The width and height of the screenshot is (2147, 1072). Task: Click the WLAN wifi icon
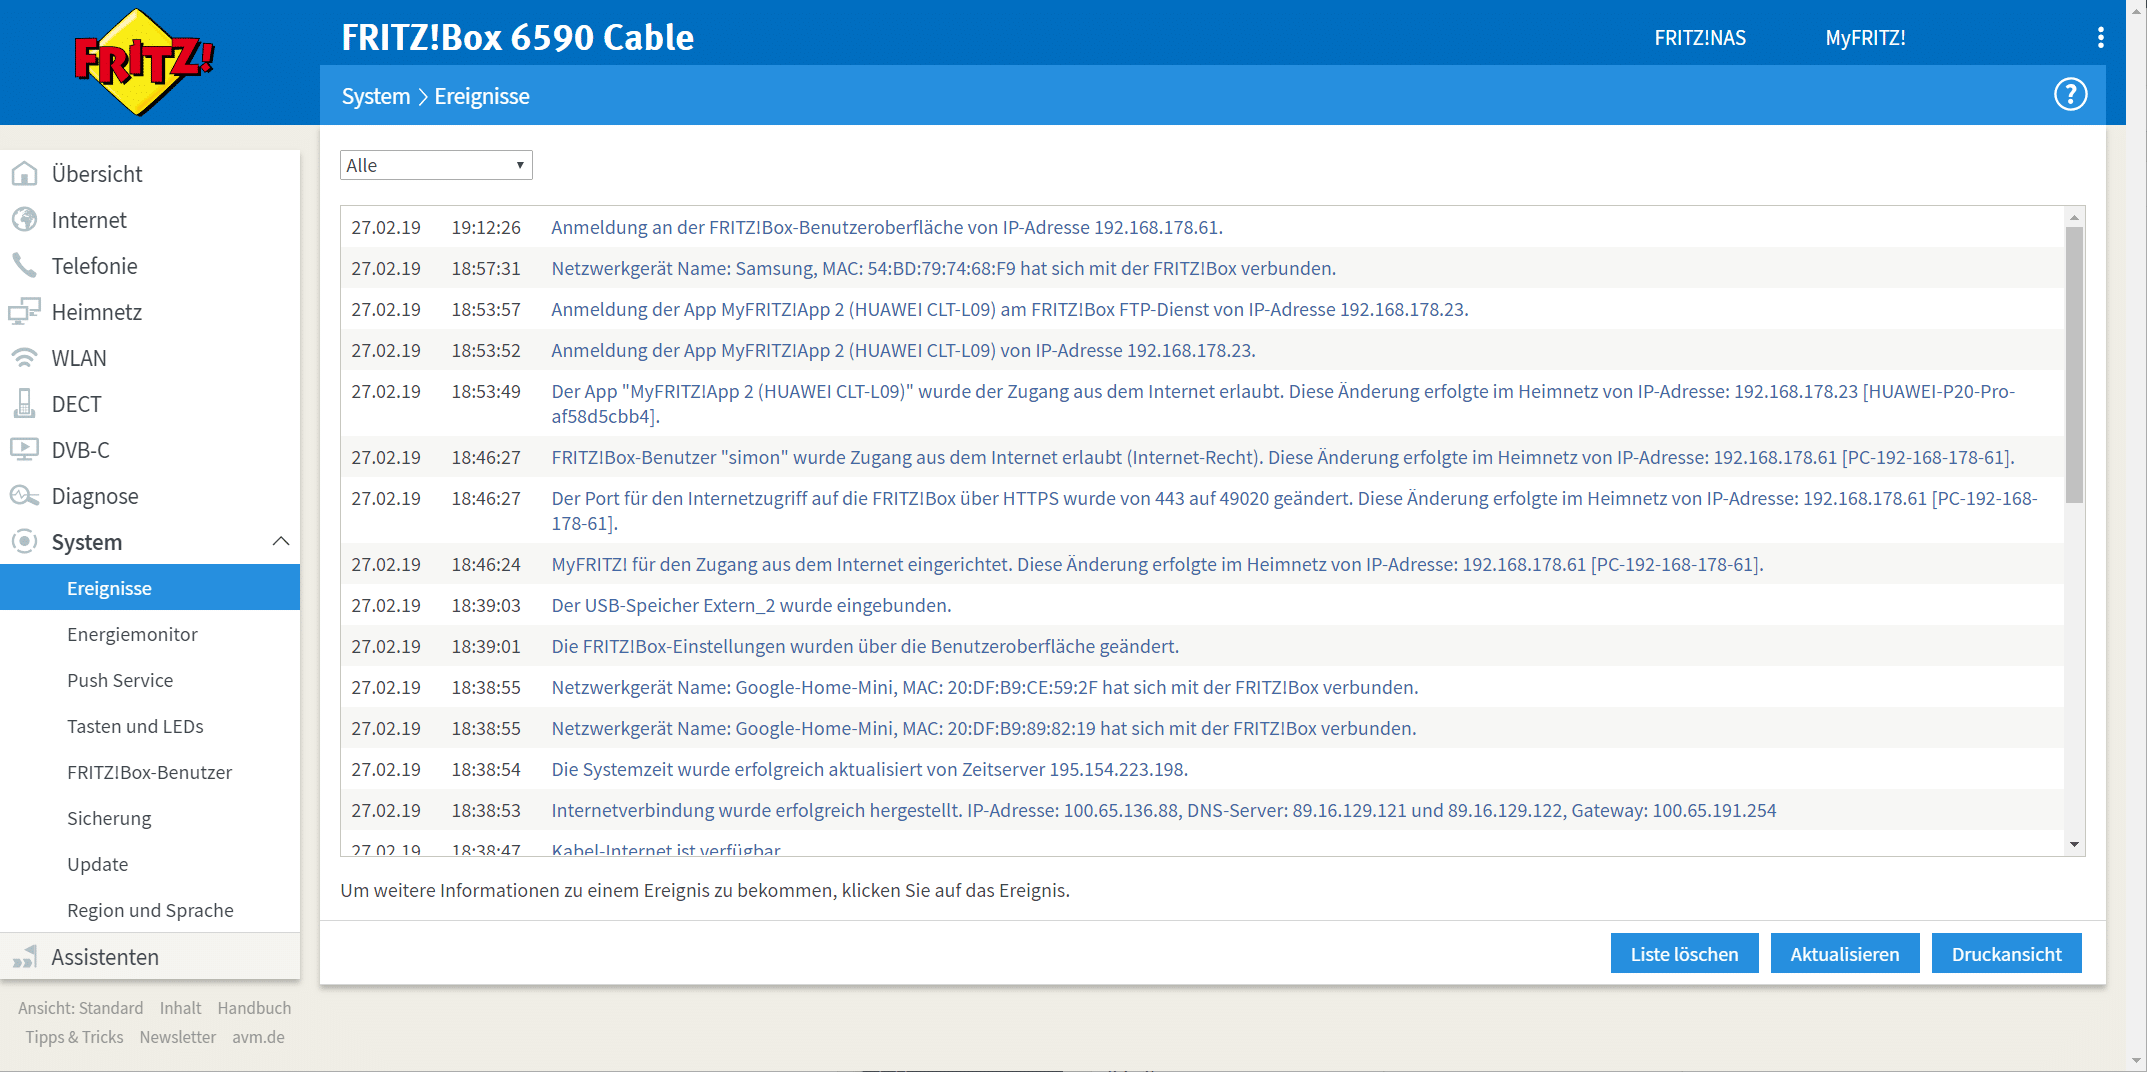tap(24, 358)
